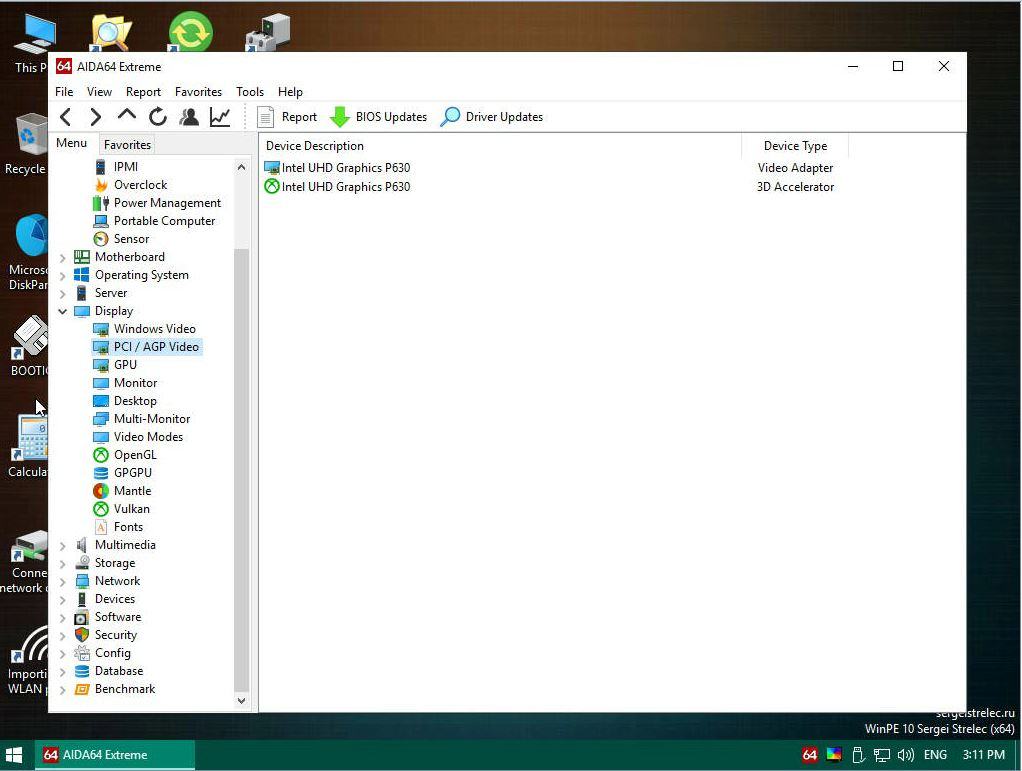
Task: Open BIOS Updates from the toolbar
Action: (x=379, y=117)
